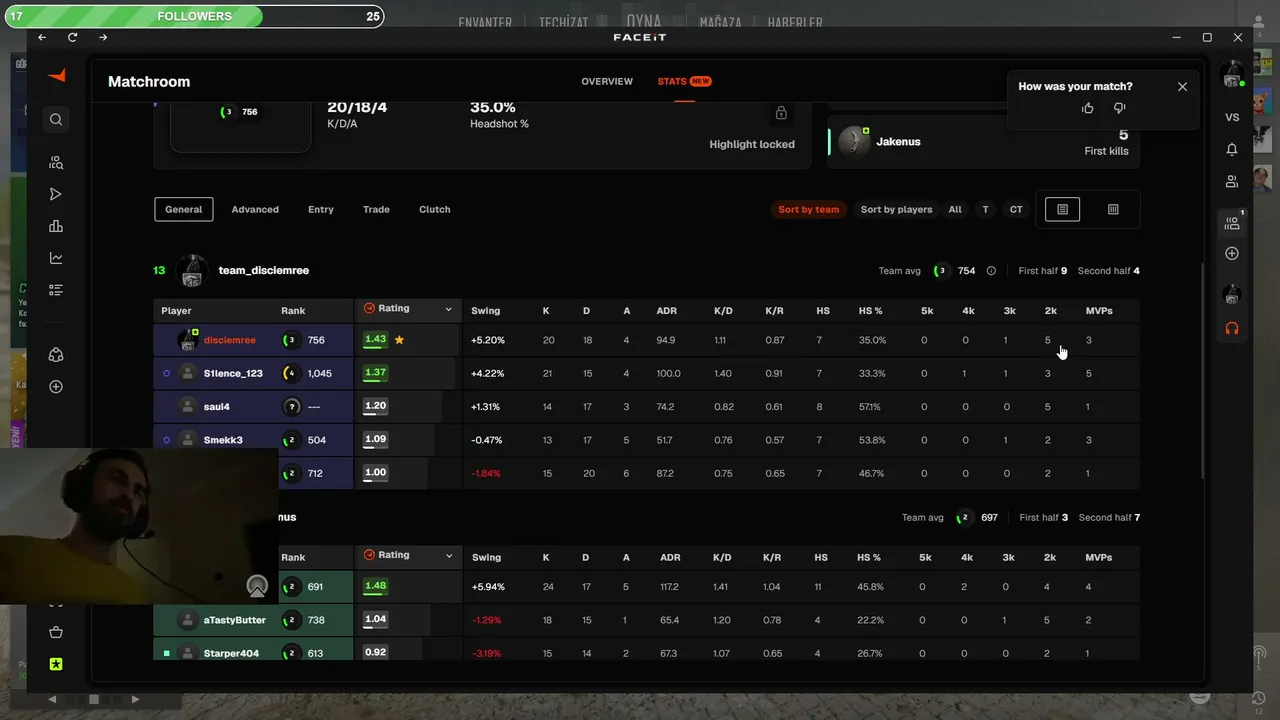Screen dimensions: 1280x720
Task: Enable Sort by team option
Action: point(809,209)
